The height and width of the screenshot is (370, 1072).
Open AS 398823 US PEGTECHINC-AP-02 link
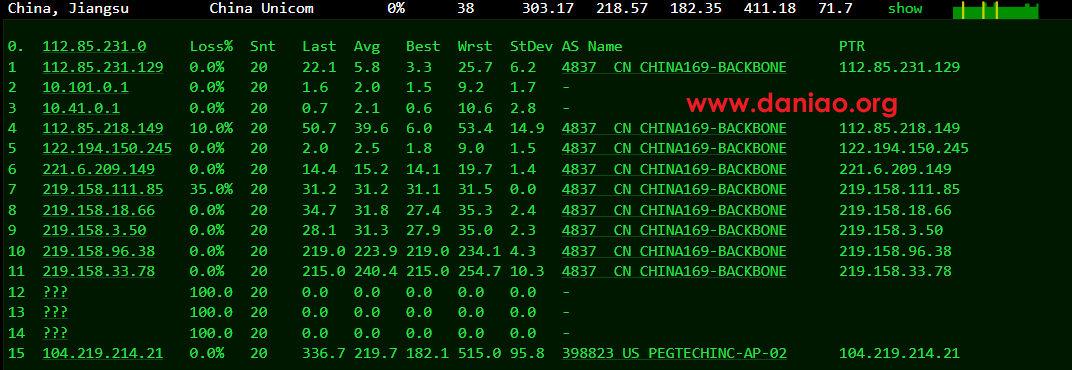674,353
